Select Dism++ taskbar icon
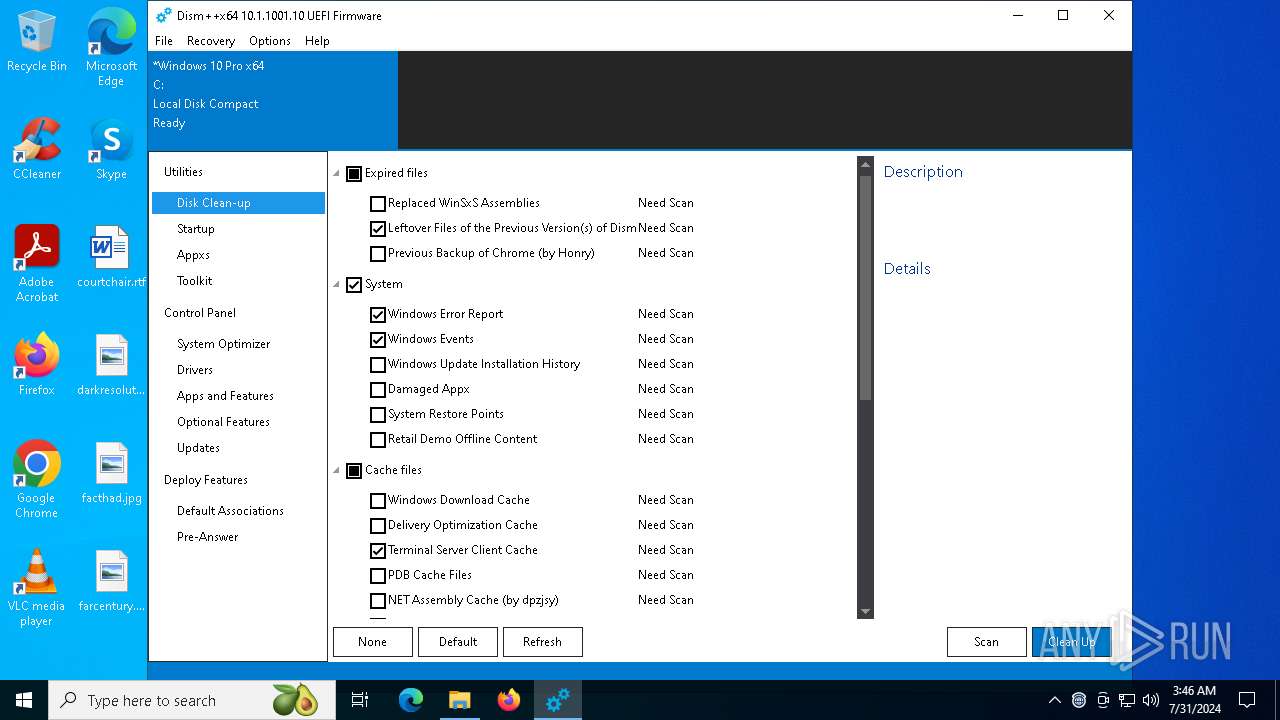The width and height of the screenshot is (1280, 720). 558,700
